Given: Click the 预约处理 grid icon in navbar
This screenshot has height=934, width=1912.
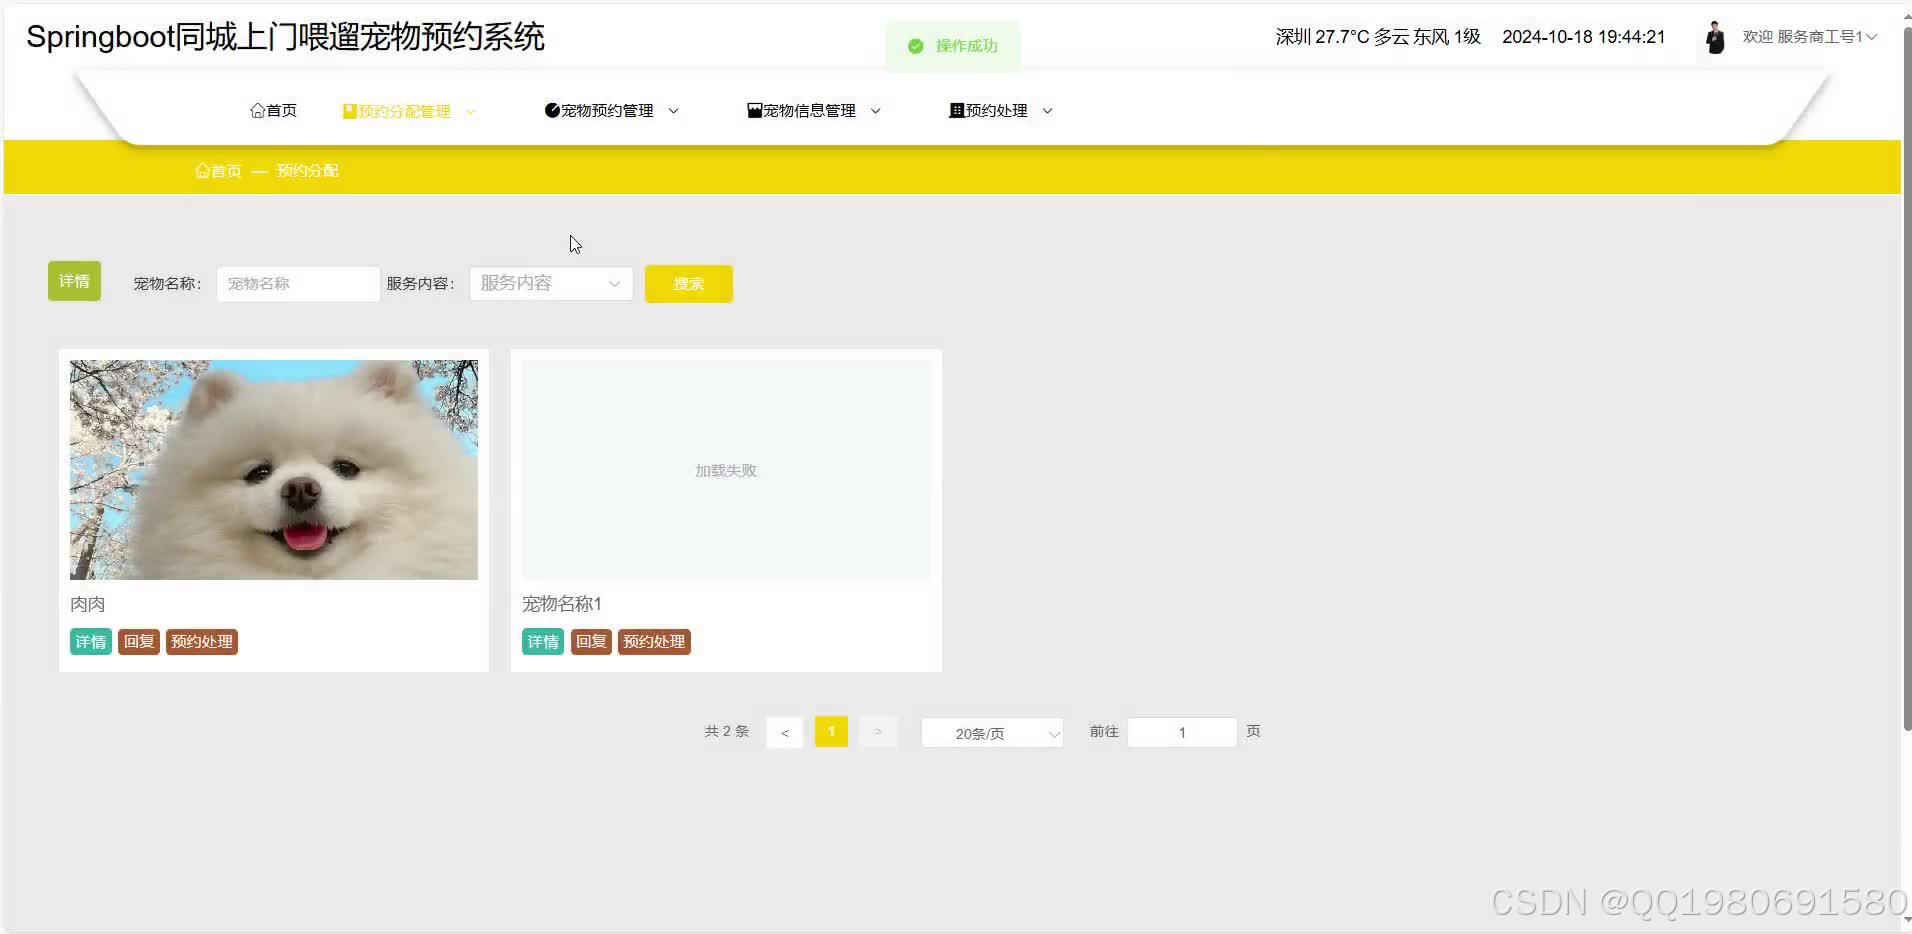Looking at the screenshot, I should tap(957, 110).
